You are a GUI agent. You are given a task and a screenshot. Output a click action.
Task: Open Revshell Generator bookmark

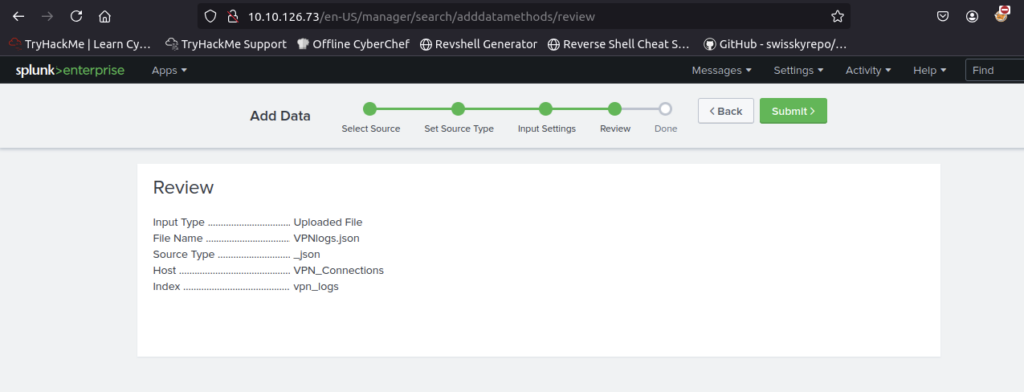pyautogui.click(x=478, y=44)
